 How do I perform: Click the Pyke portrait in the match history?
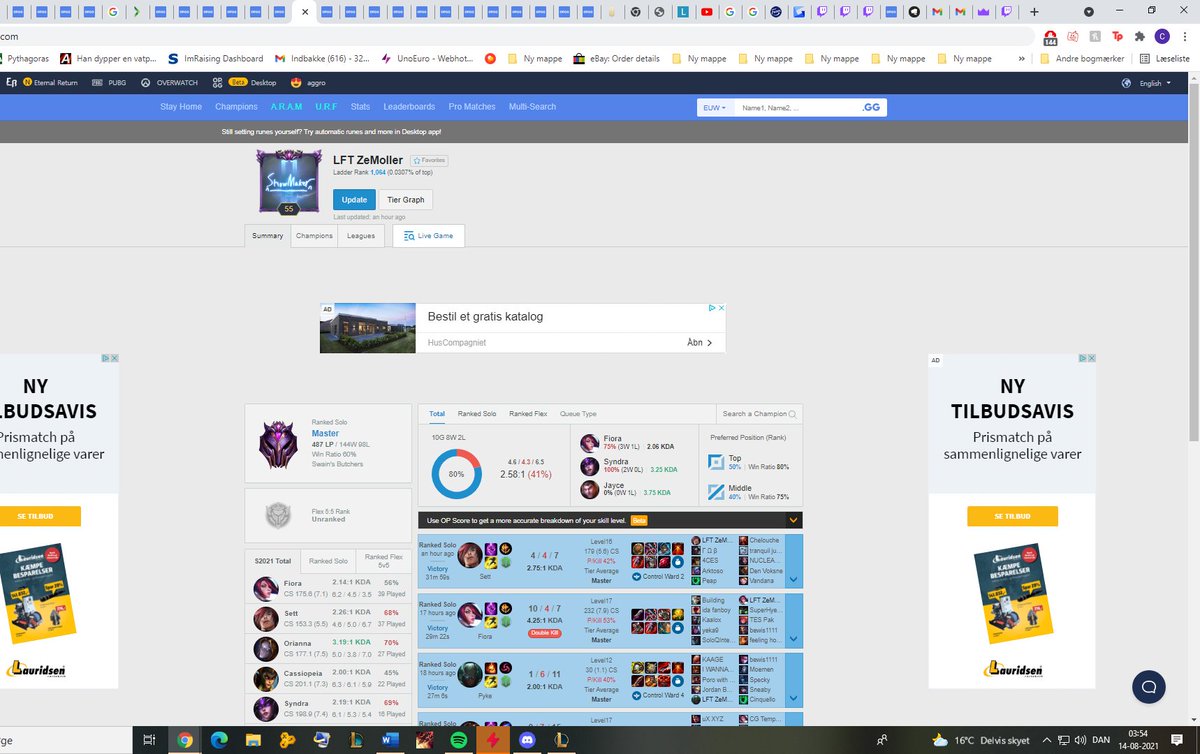pos(470,675)
